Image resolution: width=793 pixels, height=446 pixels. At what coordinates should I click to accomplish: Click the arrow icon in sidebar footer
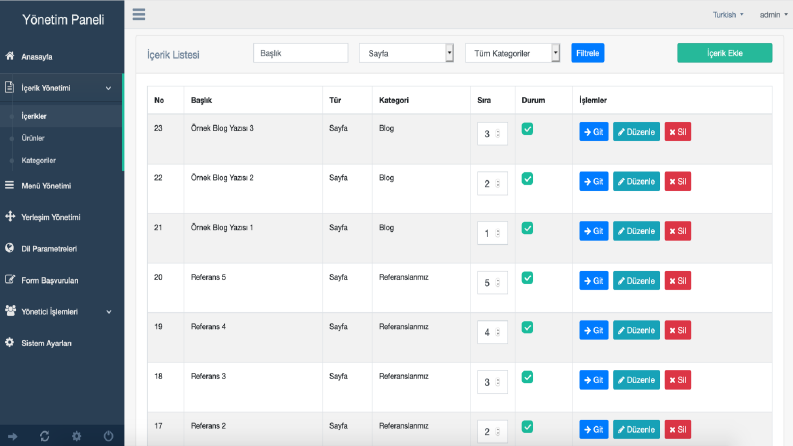click(13, 436)
